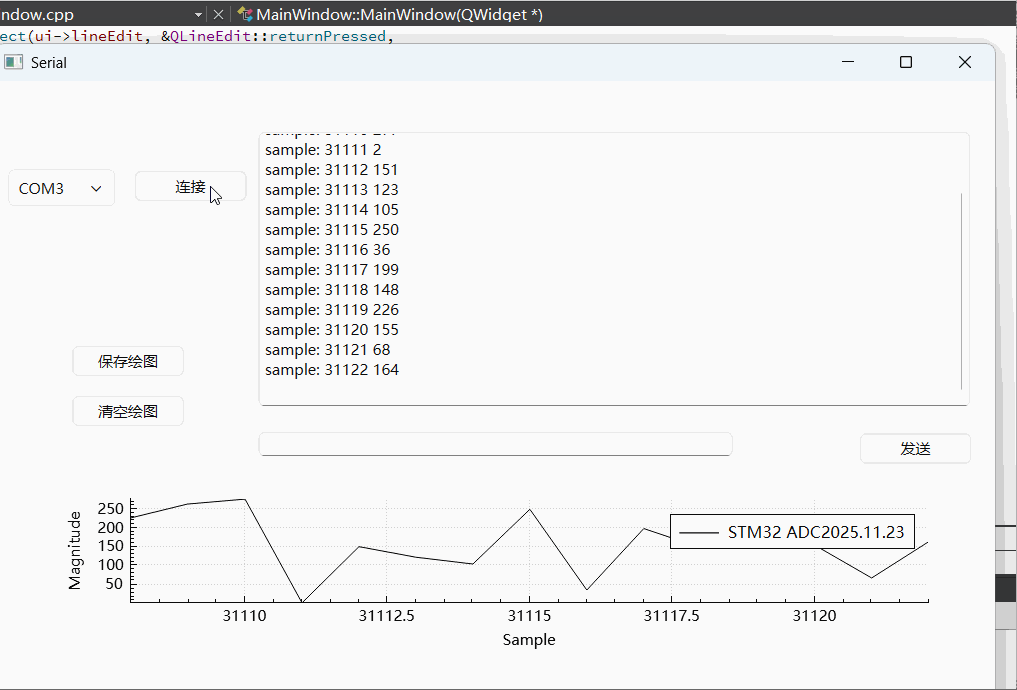Click the log line 'sample: 31122 164'
The height and width of the screenshot is (690, 1017).
(x=331, y=370)
